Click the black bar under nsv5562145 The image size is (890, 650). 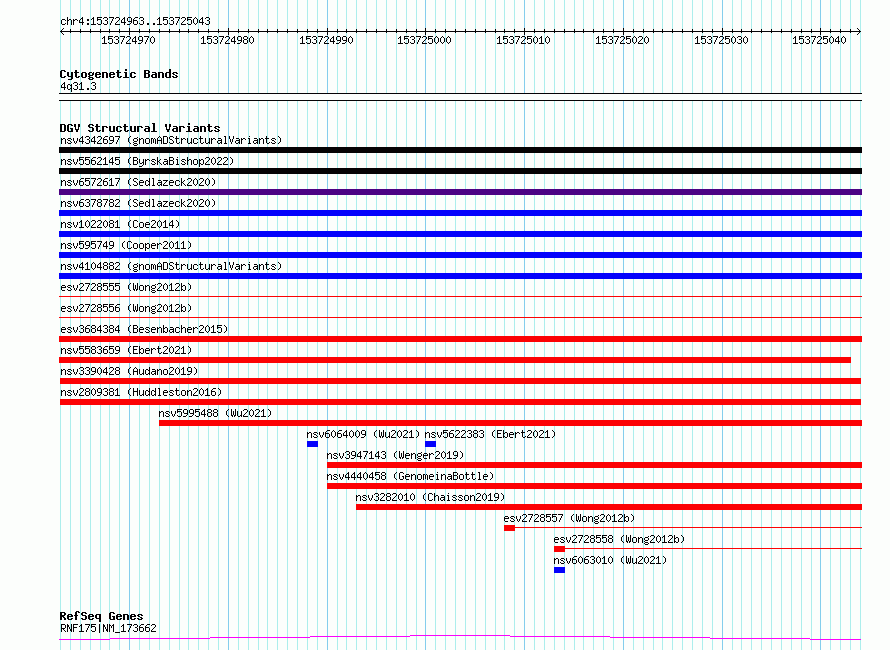click(x=460, y=171)
